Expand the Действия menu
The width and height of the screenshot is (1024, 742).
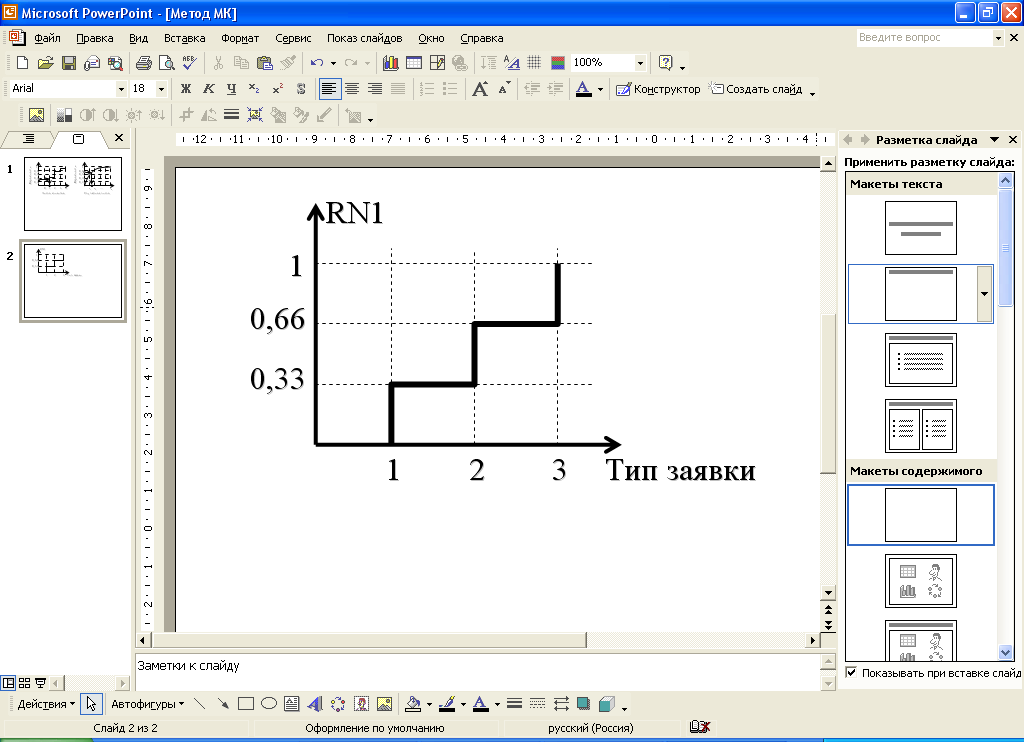point(46,704)
